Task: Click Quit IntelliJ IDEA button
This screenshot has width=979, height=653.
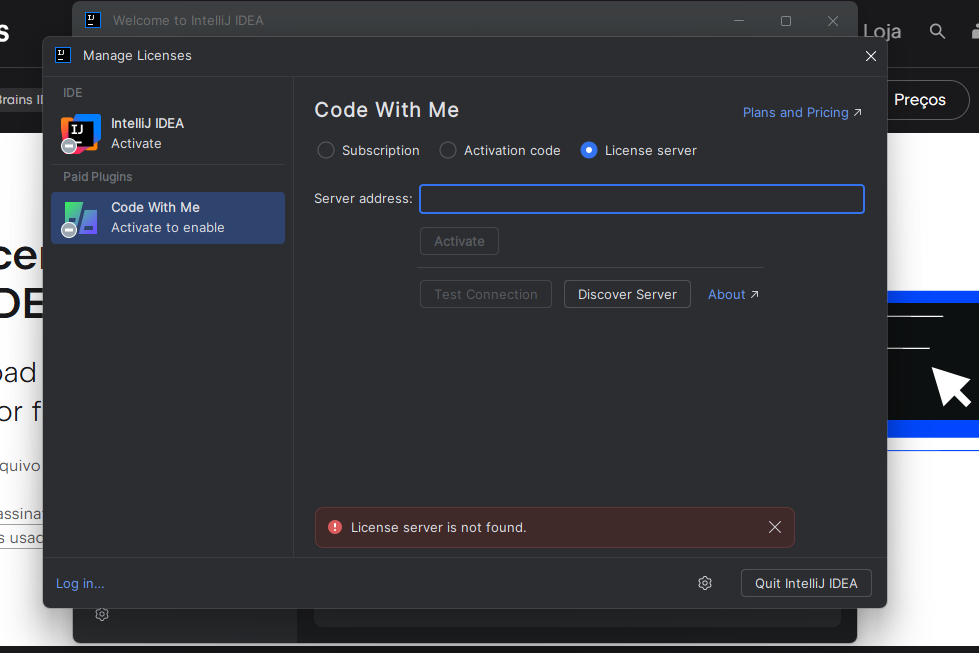Action: point(806,583)
